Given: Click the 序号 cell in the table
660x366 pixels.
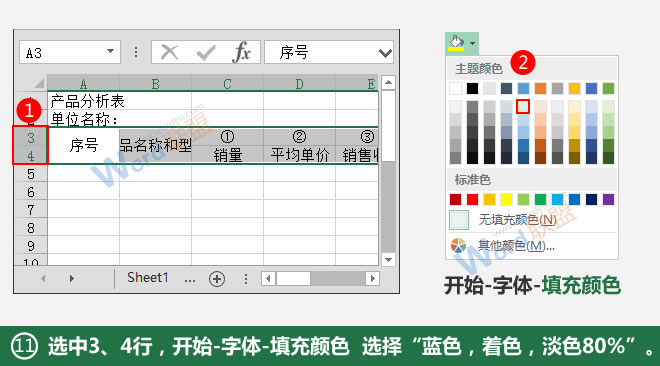Looking at the screenshot, I should [x=84, y=146].
